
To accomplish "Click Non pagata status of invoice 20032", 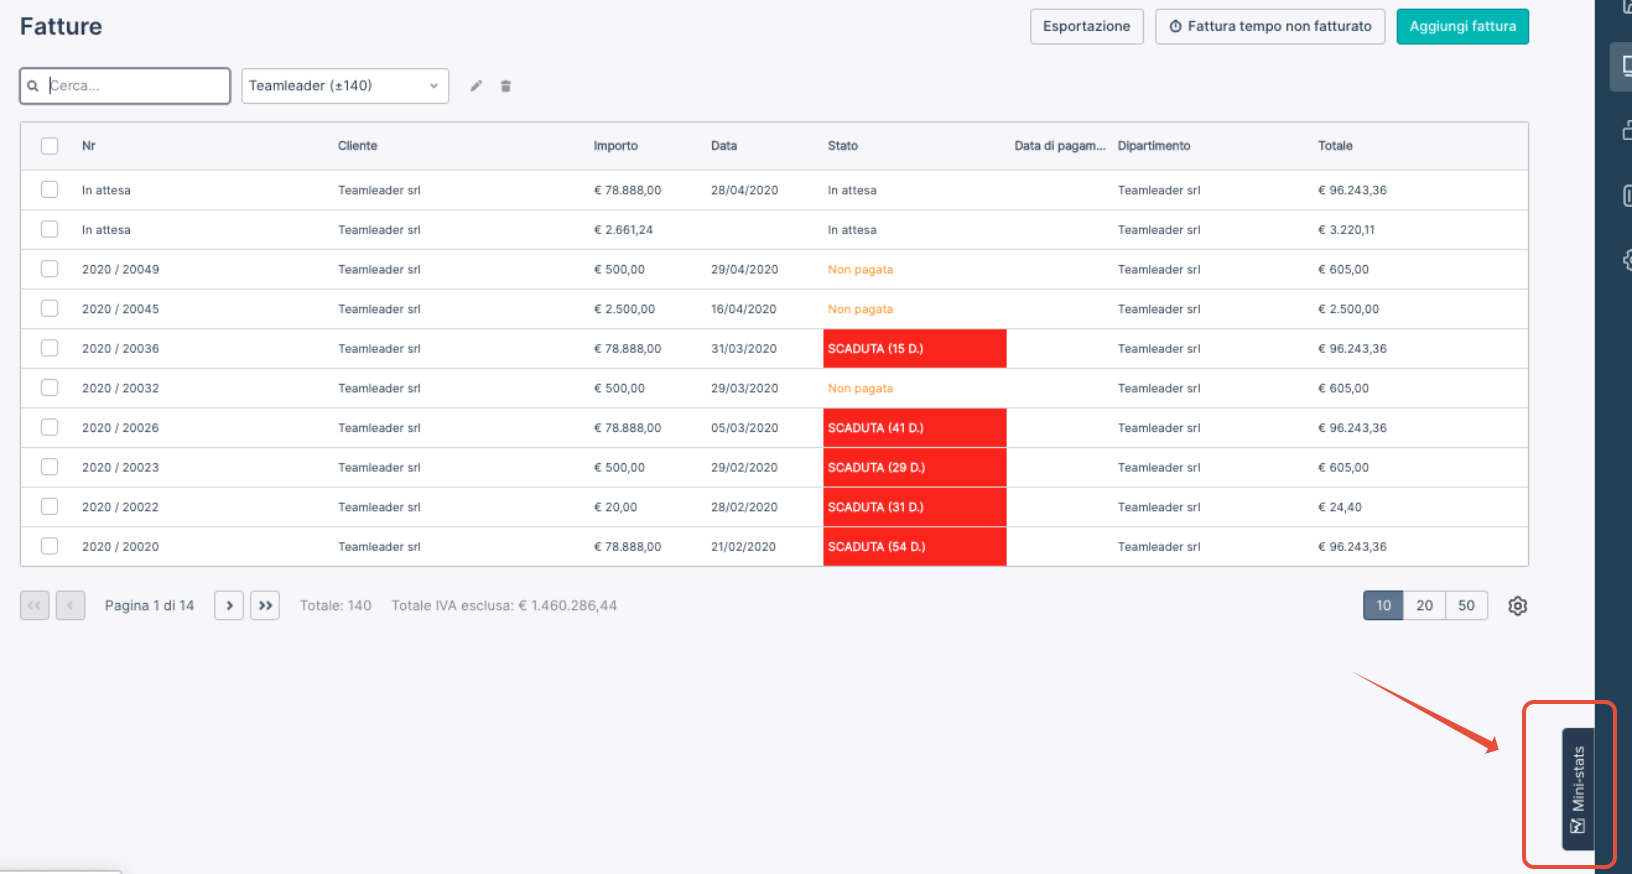I will tap(860, 388).
